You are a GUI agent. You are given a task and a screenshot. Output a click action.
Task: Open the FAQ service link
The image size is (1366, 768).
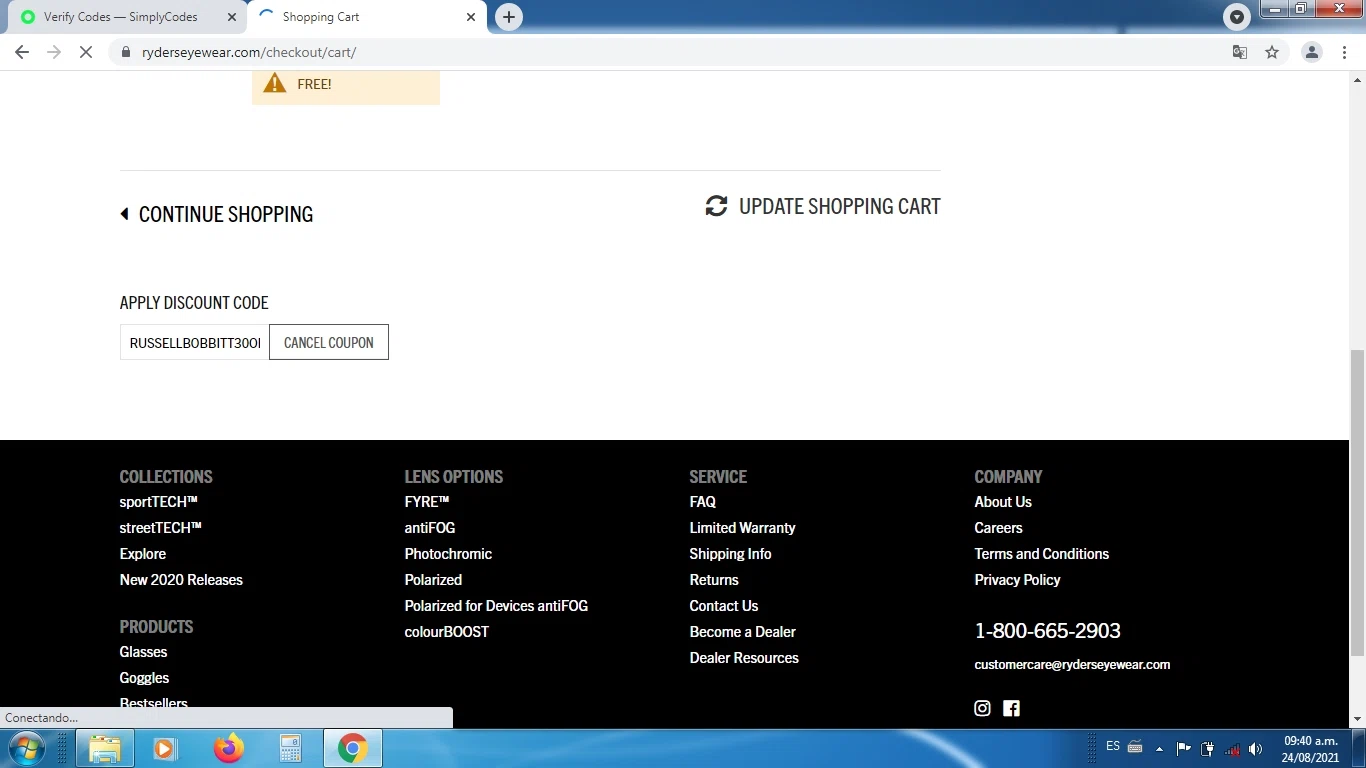click(703, 502)
